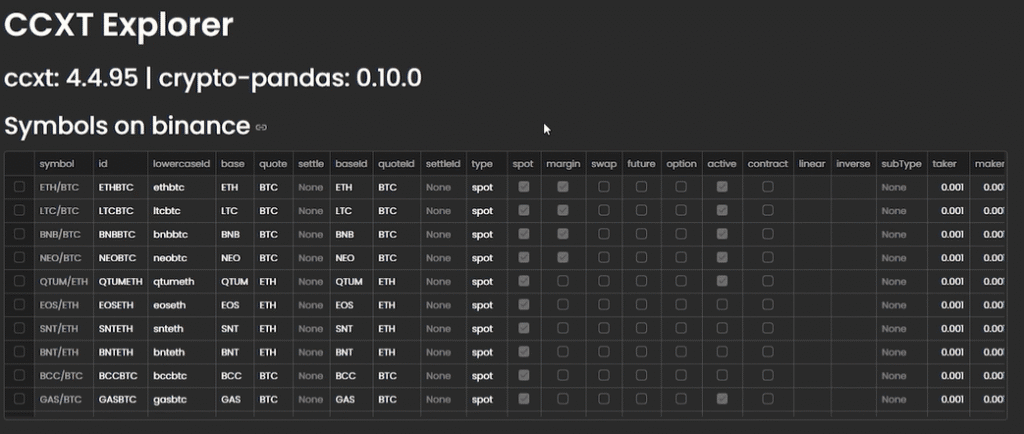Click the lowercaseId column header
This screenshot has height=434, width=1024.
click(x=181, y=164)
